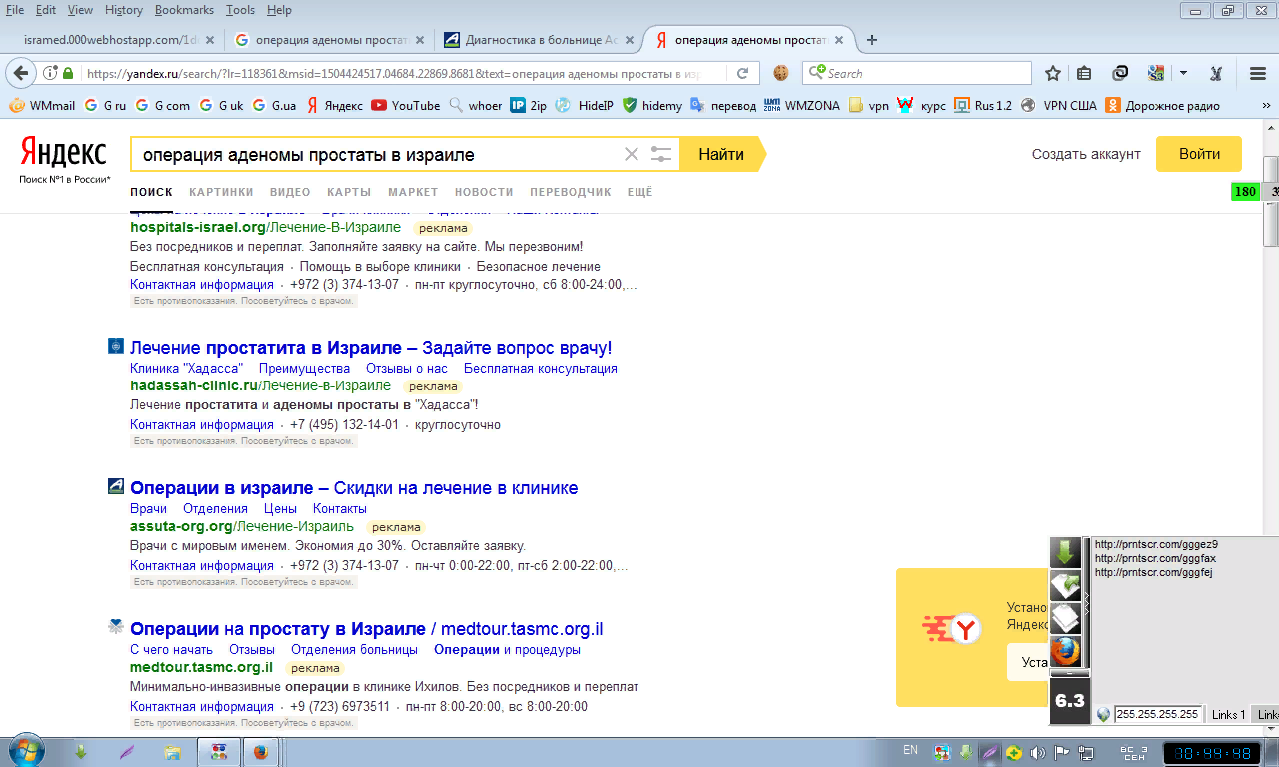Open whoer bookmark
This screenshot has height=767, width=1279.
(476, 105)
